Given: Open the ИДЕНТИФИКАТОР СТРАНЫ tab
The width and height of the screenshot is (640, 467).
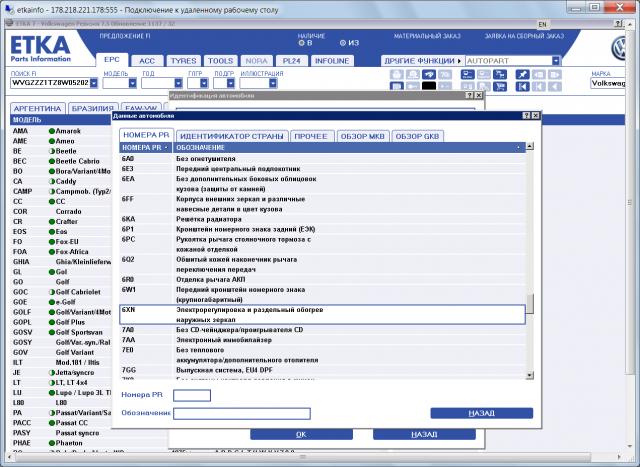Looking at the screenshot, I should pyautogui.click(x=232, y=136).
